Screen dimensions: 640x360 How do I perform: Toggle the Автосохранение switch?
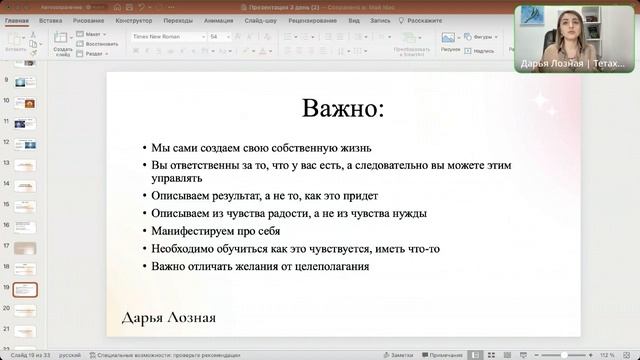(96, 7)
